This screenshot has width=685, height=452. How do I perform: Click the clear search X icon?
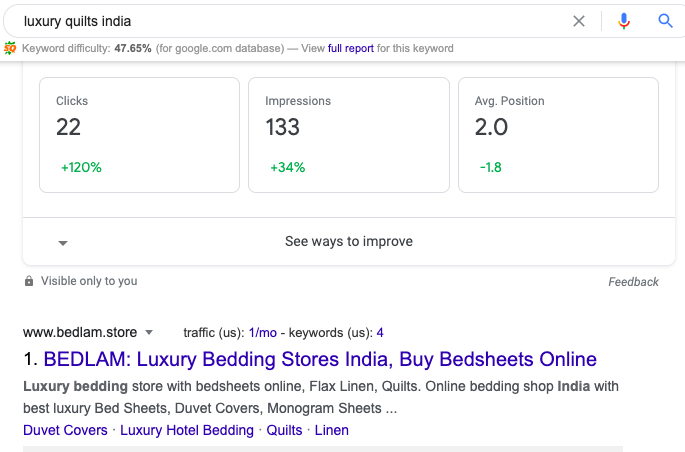(x=578, y=20)
